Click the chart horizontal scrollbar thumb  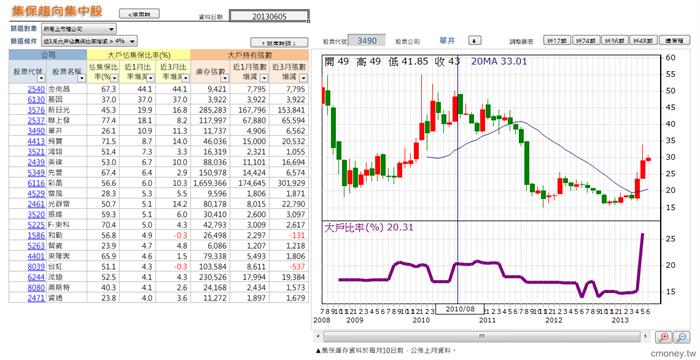point(481,336)
